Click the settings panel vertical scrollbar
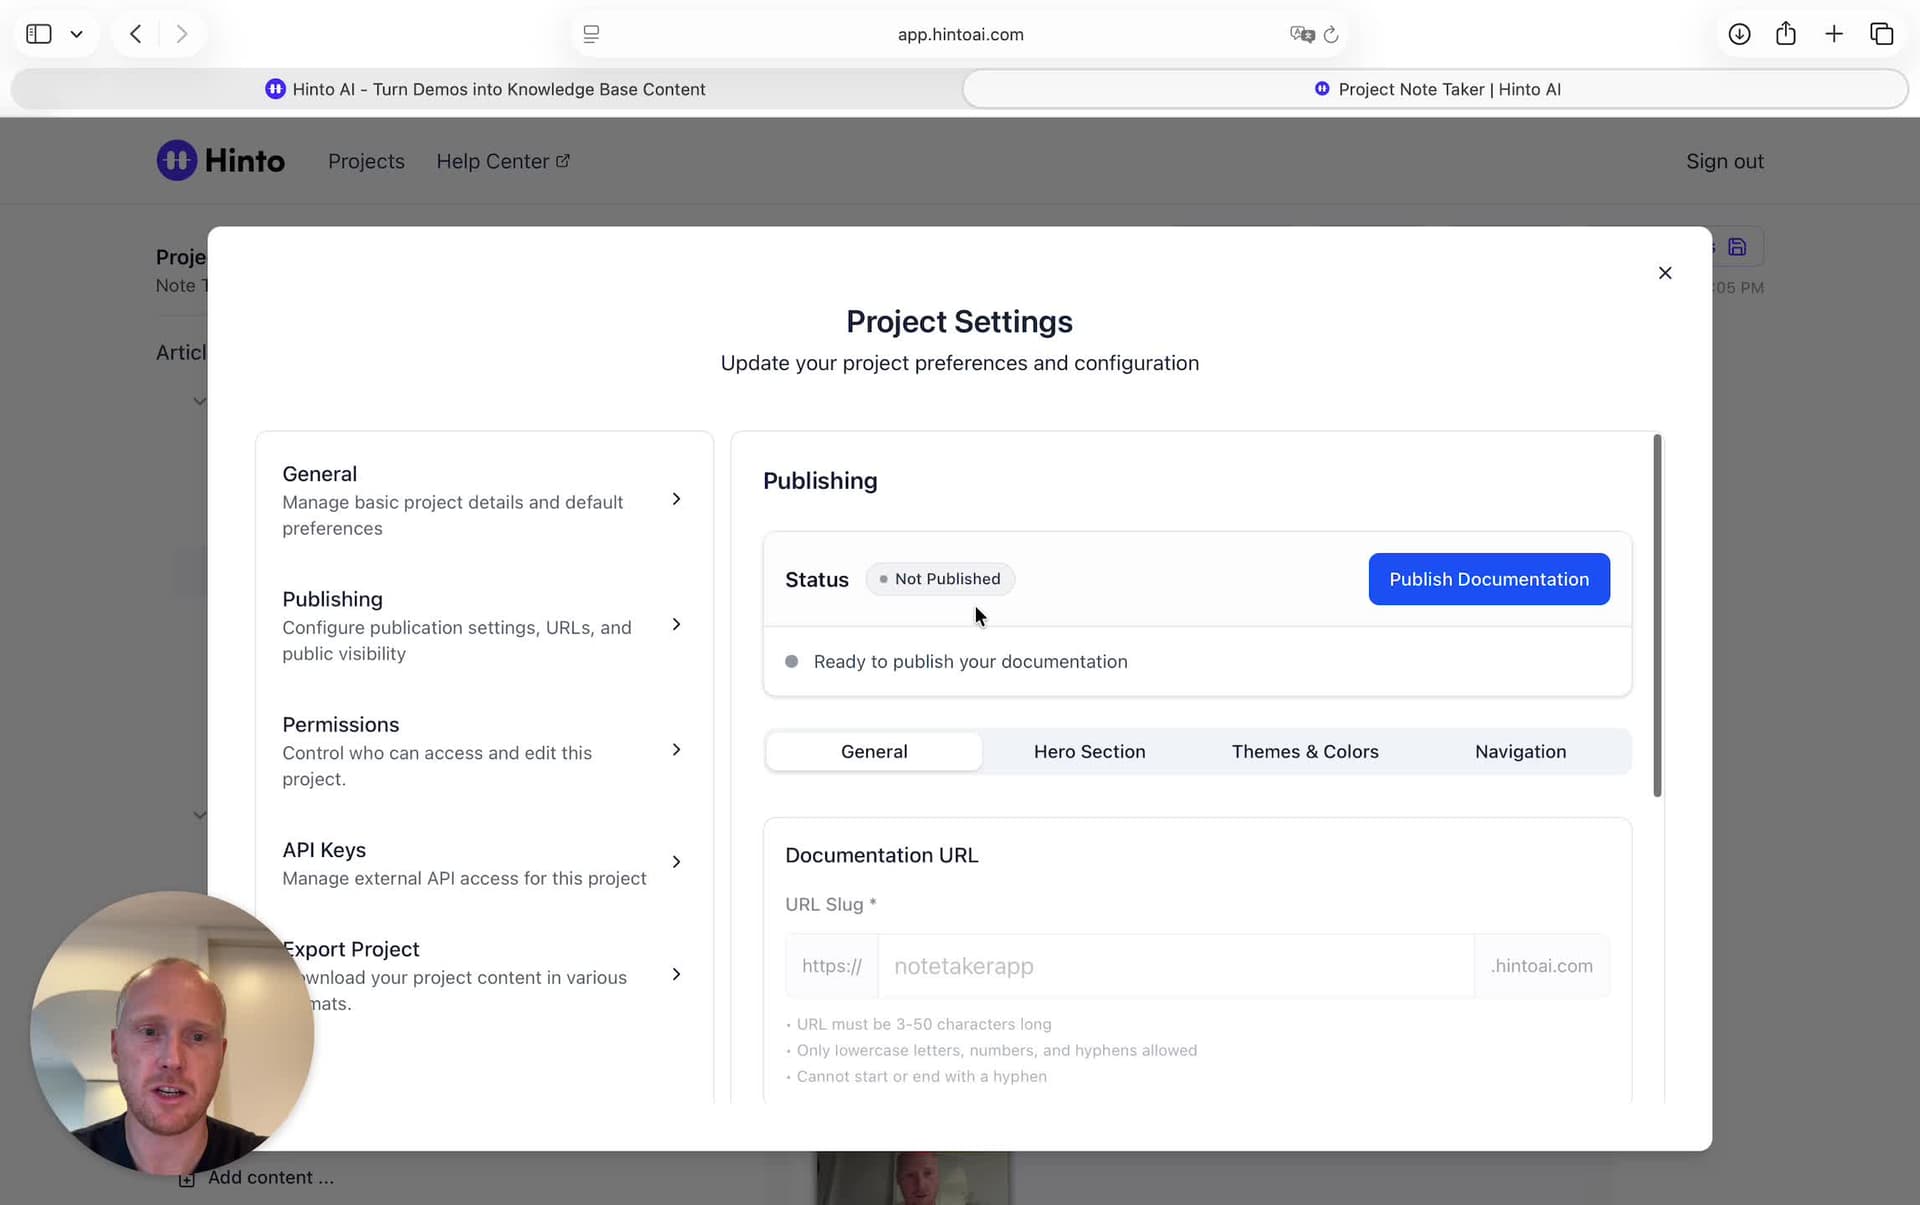The width and height of the screenshot is (1920, 1205). pos(1657,616)
